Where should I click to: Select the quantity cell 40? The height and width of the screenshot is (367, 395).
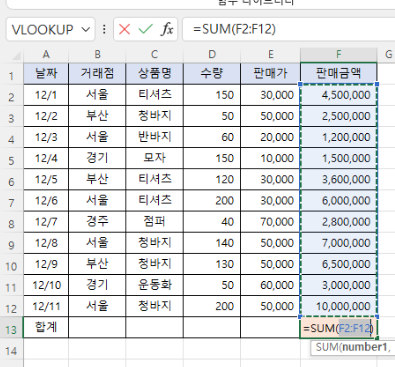coord(212,222)
